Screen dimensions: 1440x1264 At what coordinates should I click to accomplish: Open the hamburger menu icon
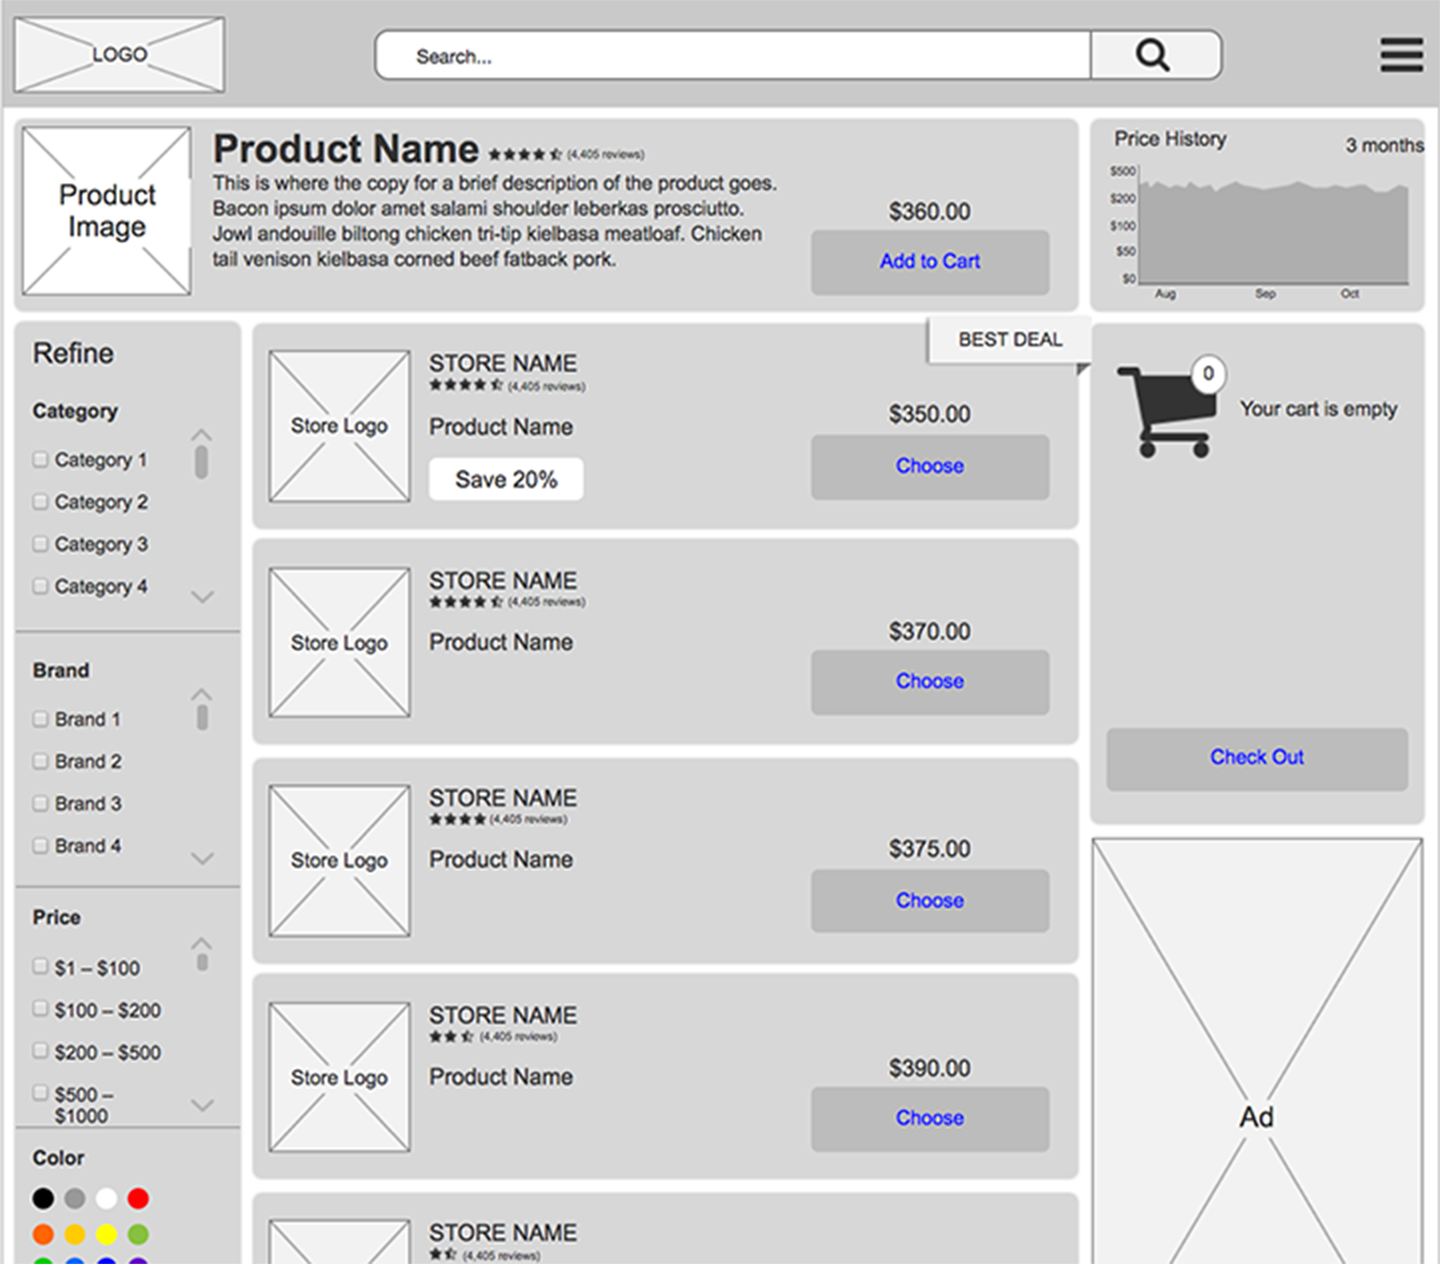[x=1402, y=55]
